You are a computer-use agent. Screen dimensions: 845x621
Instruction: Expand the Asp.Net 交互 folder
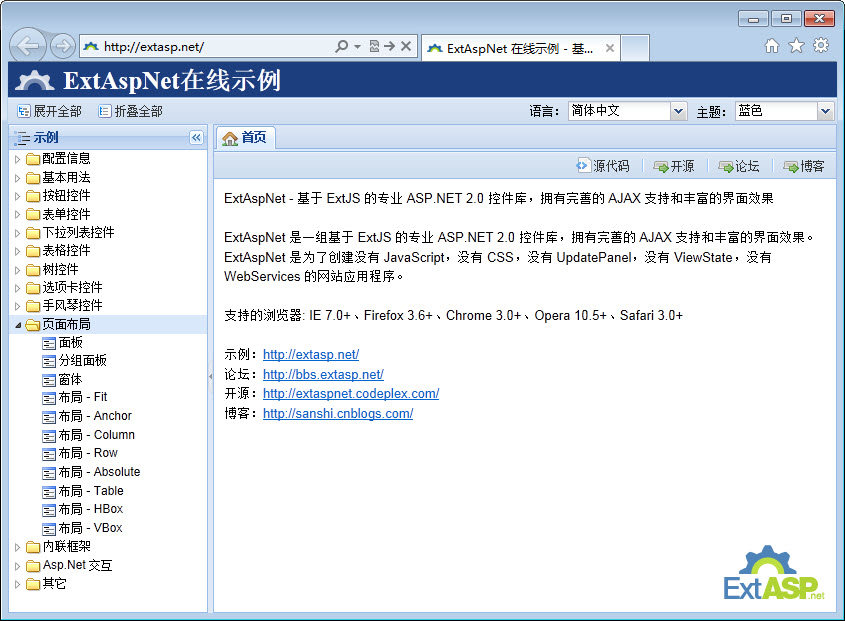click(x=18, y=566)
